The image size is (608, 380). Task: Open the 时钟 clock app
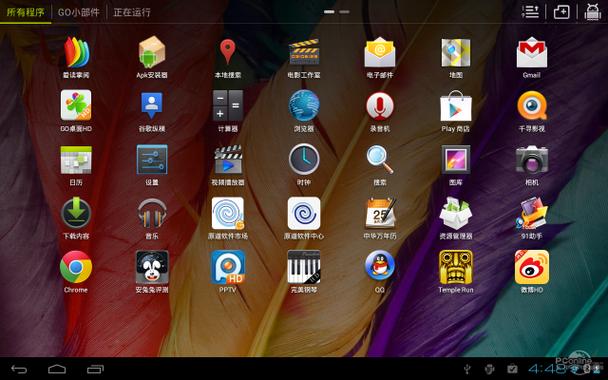coord(304,159)
